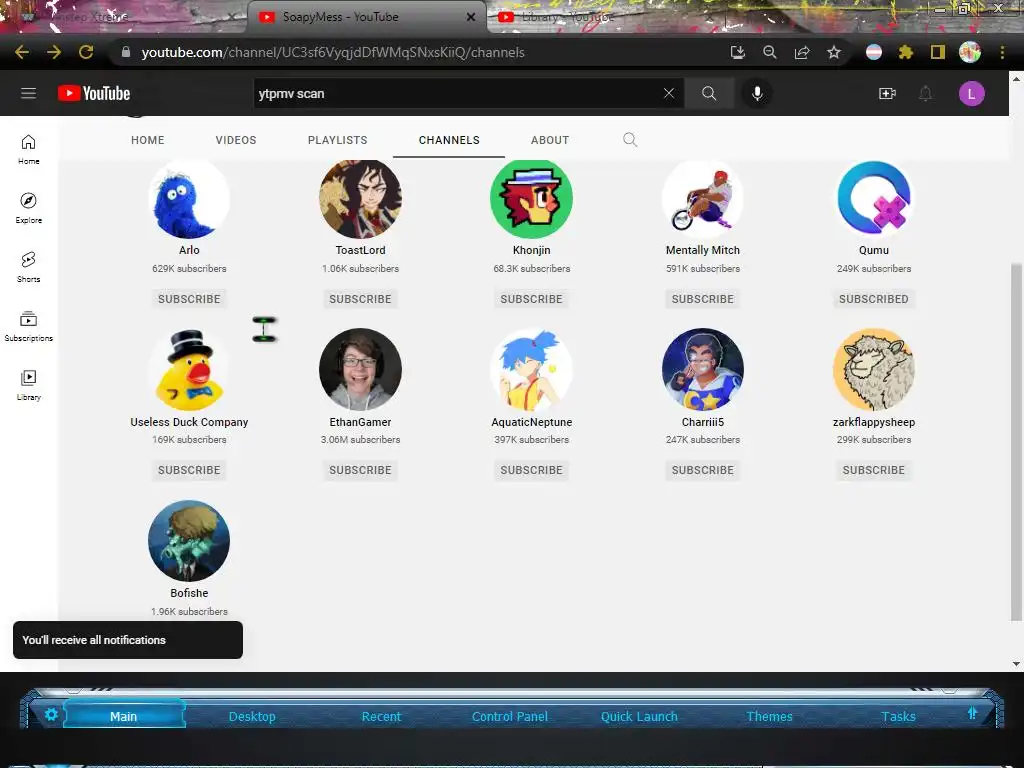The image size is (1024, 768).
Task: Open the Tasks dock tab
Action: tap(899, 716)
